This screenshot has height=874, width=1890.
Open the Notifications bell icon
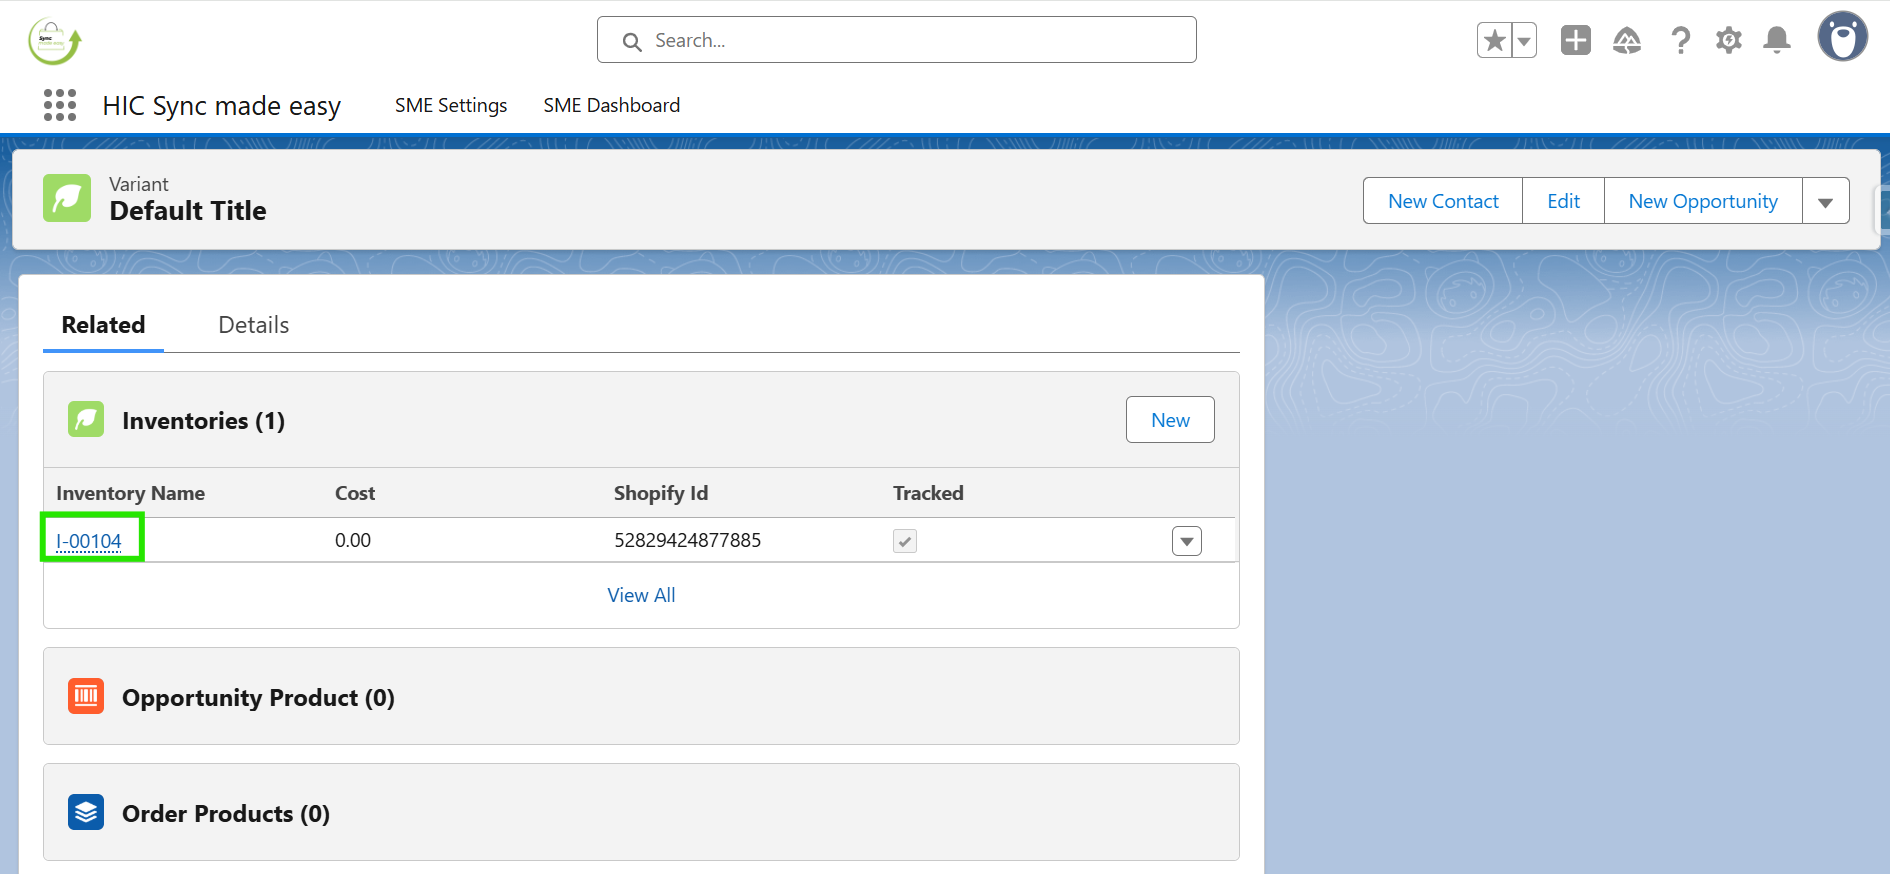[1777, 40]
